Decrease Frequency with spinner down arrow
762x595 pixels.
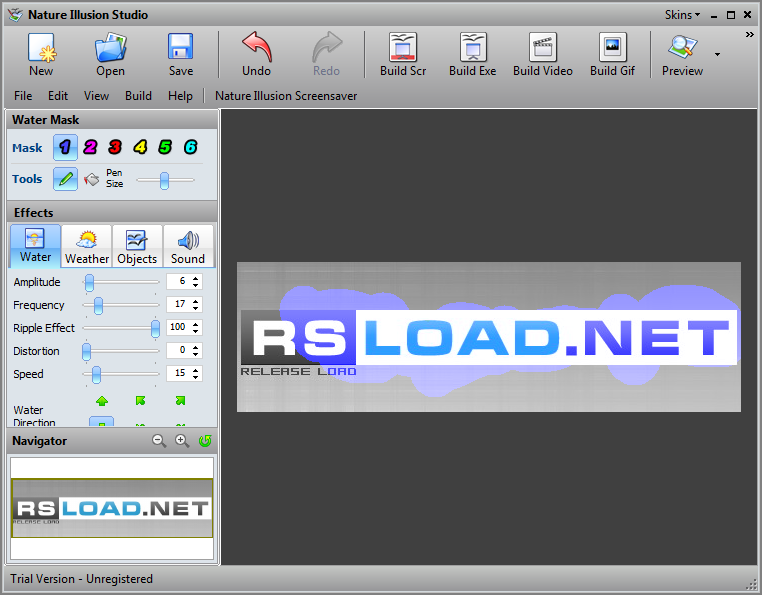195,308
